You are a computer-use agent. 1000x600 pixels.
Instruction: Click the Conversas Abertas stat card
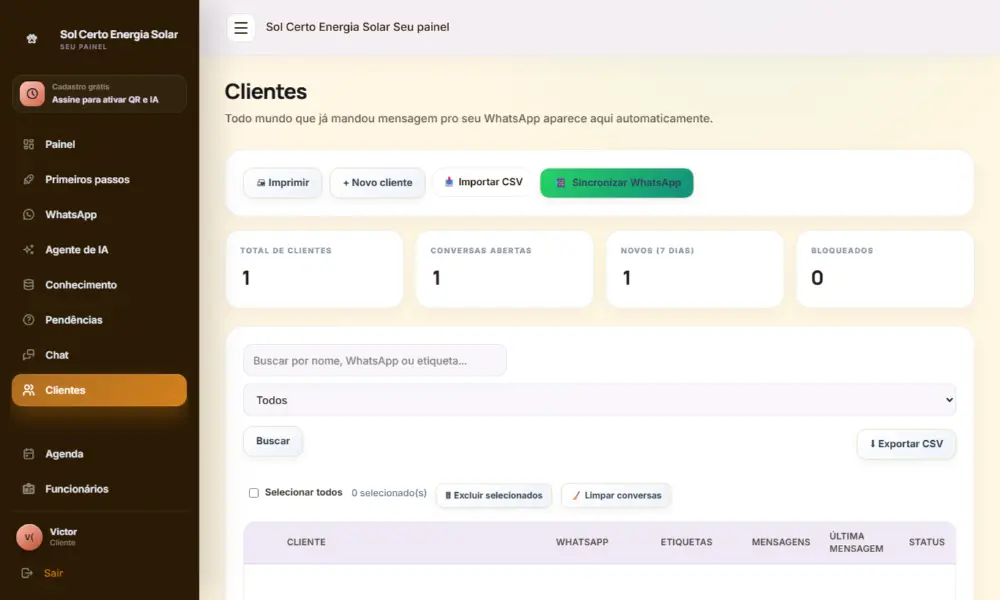coord(504,269)
